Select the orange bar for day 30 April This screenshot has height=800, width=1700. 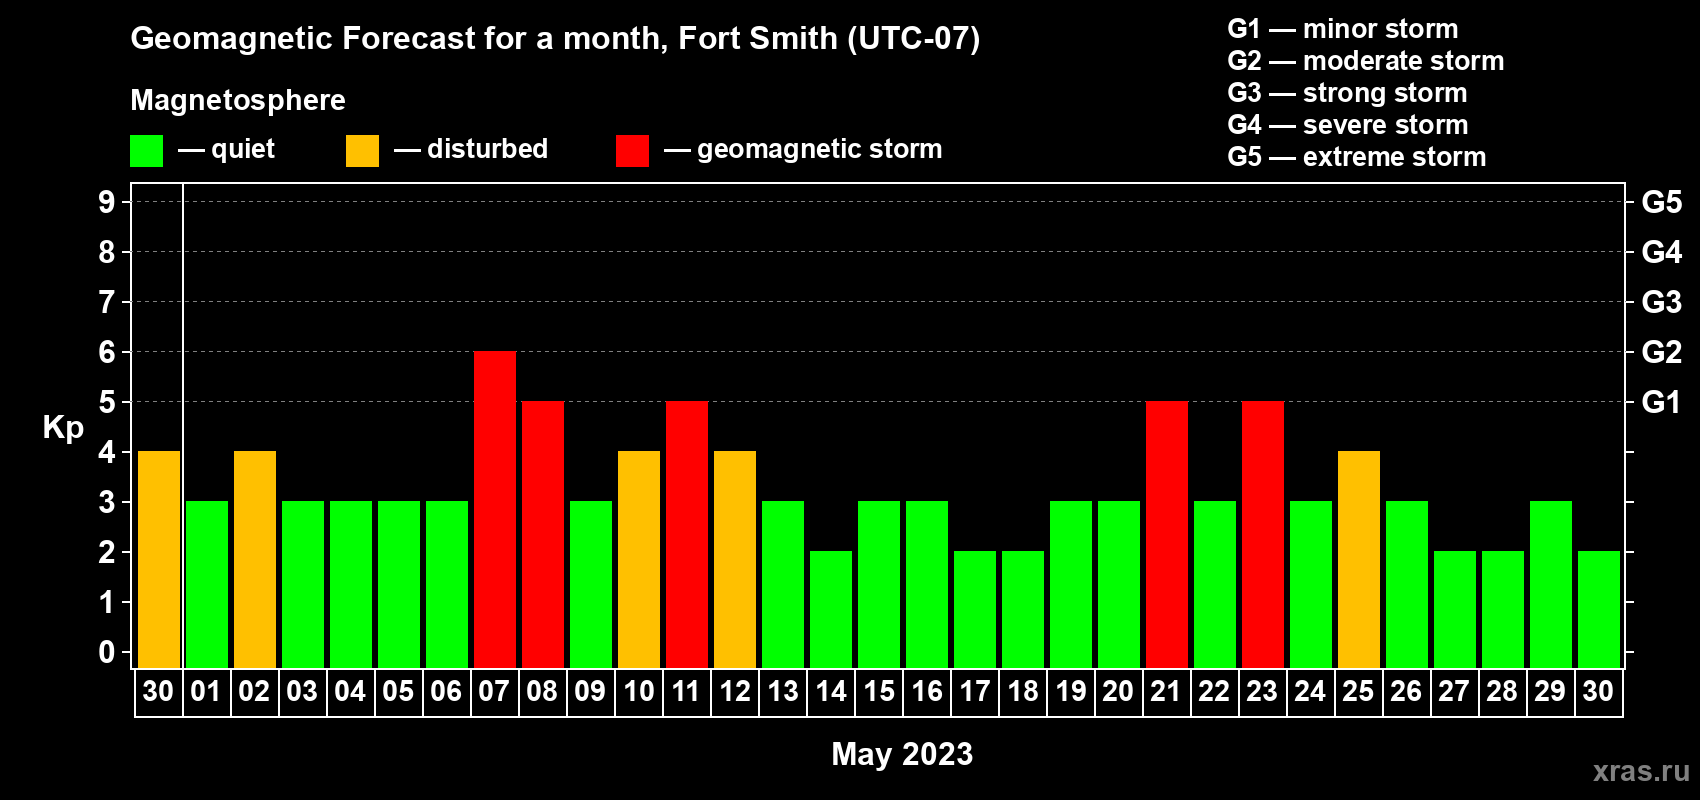click(x=159, y=560)
